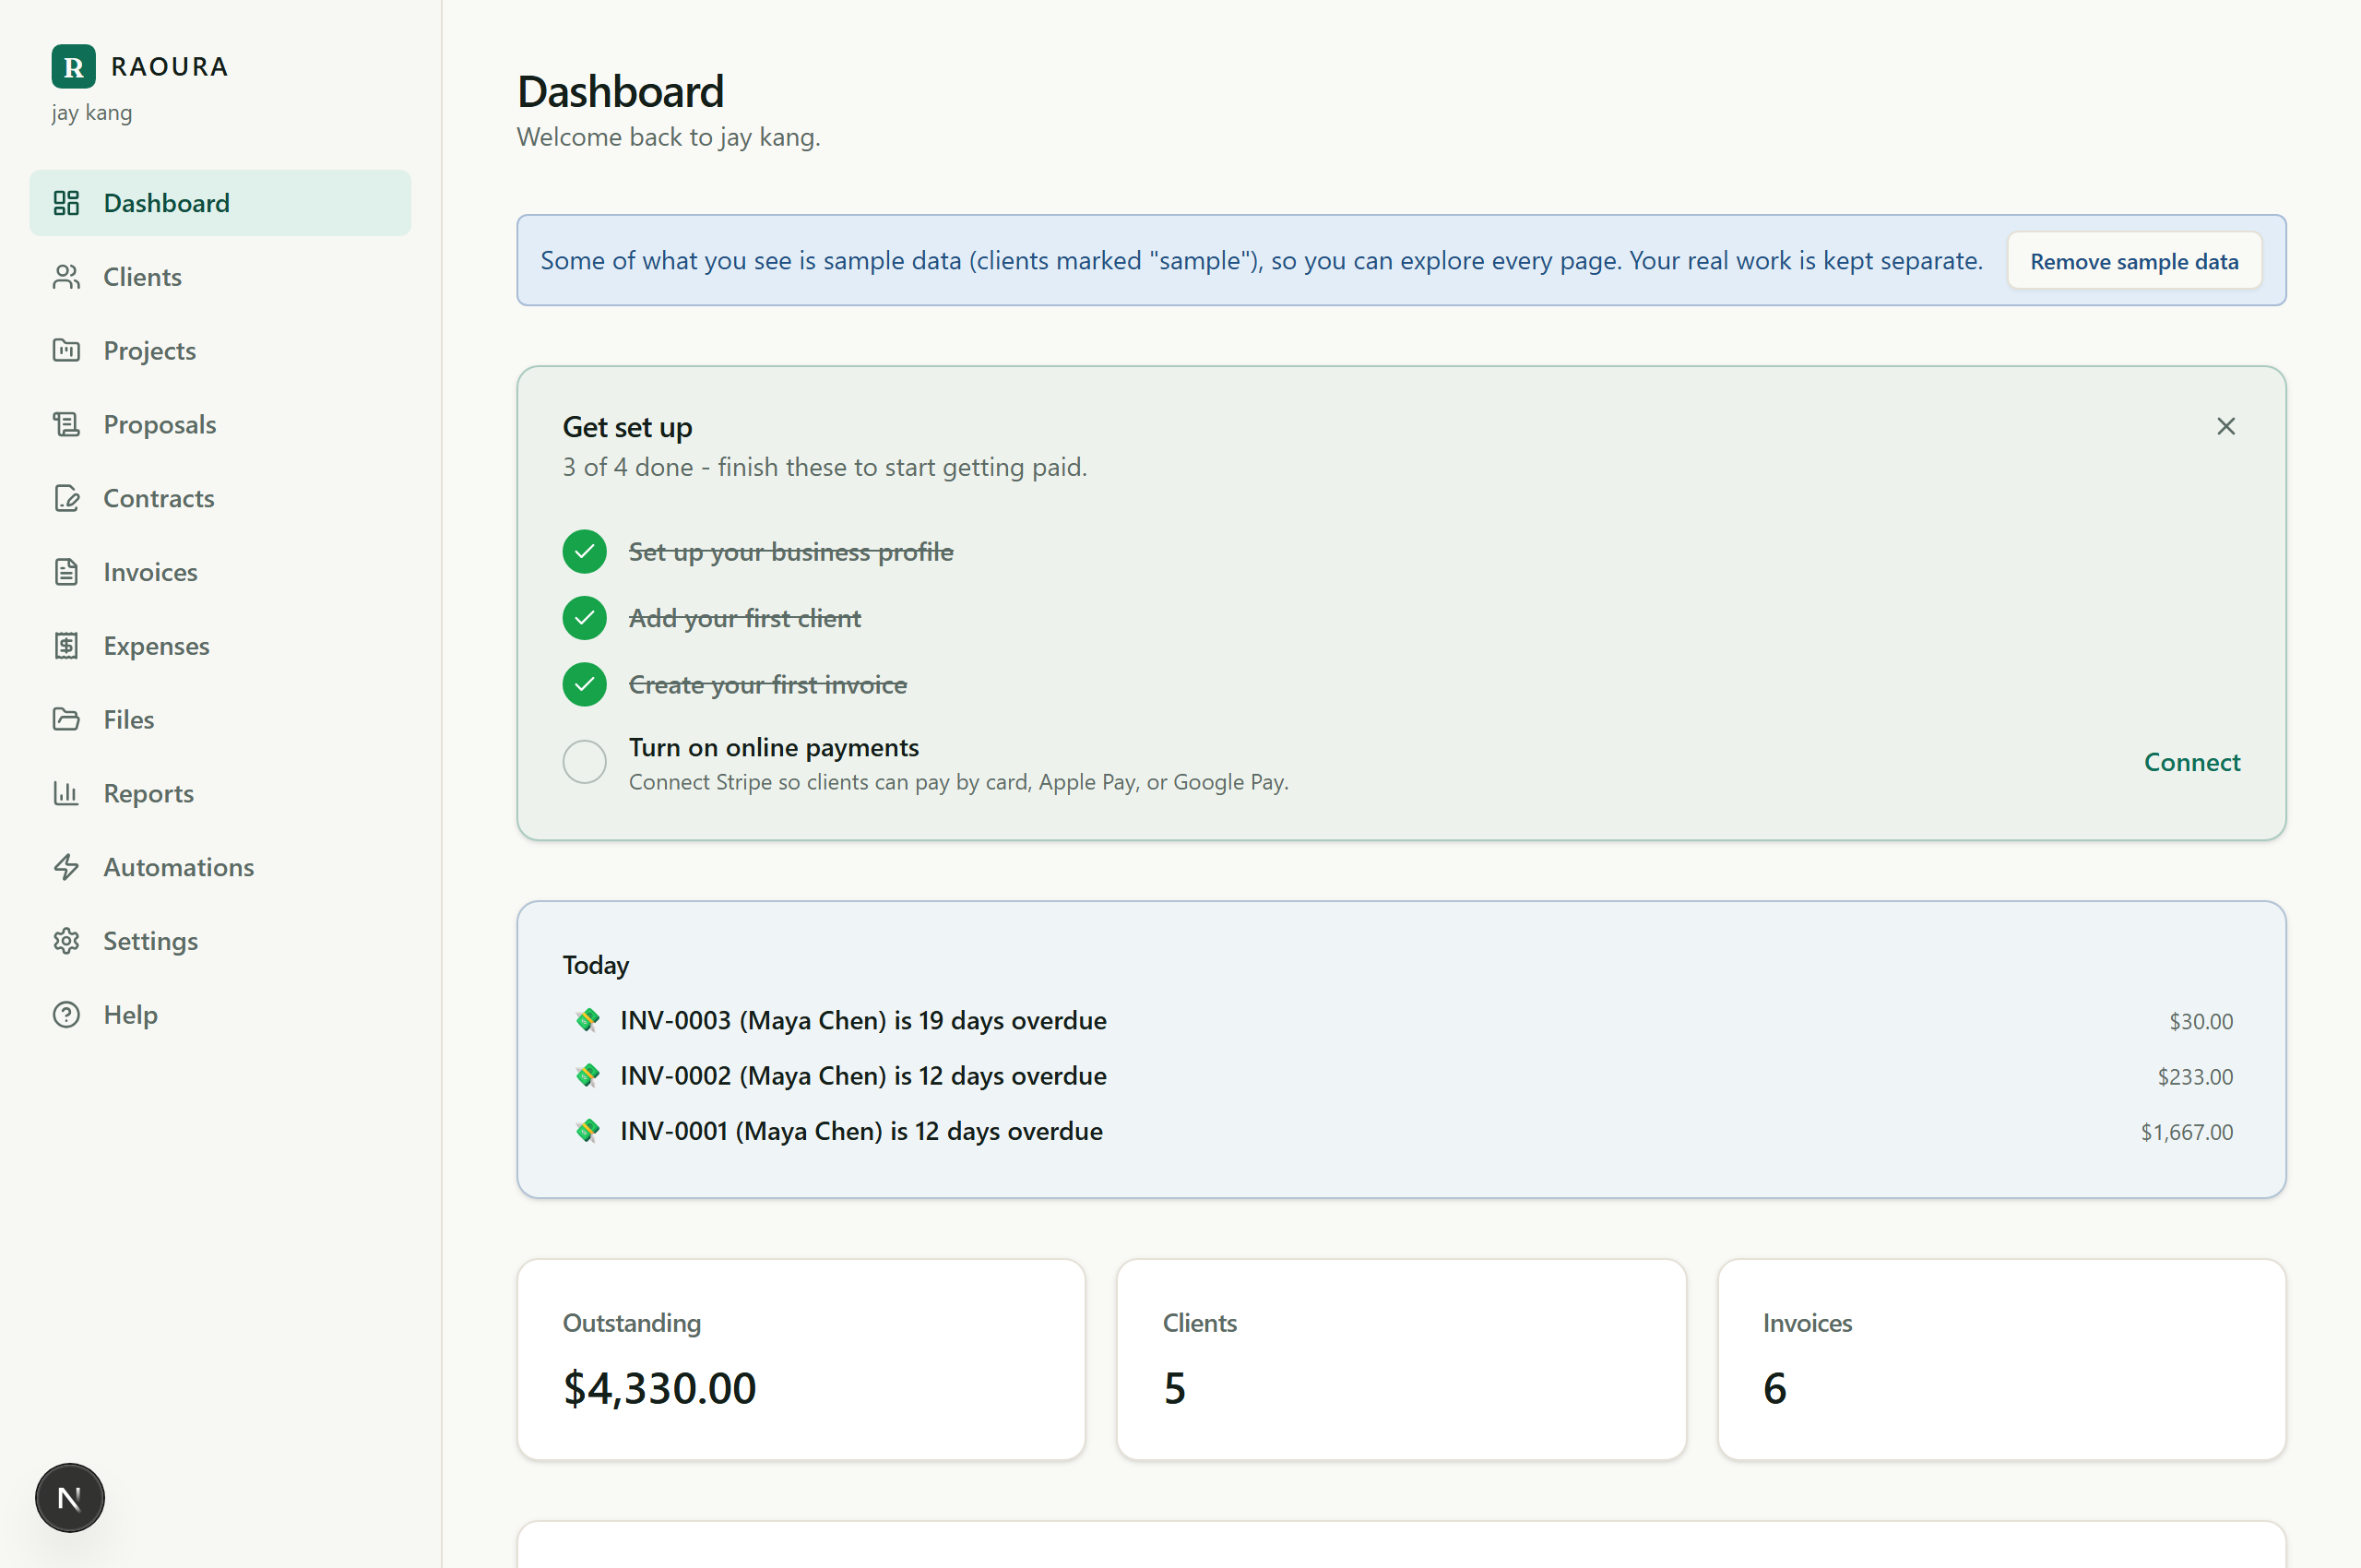The height and width of the screenshot is (1568, 2361).
Task: Open Help from the sidebar
Action: click(220, 1015)
